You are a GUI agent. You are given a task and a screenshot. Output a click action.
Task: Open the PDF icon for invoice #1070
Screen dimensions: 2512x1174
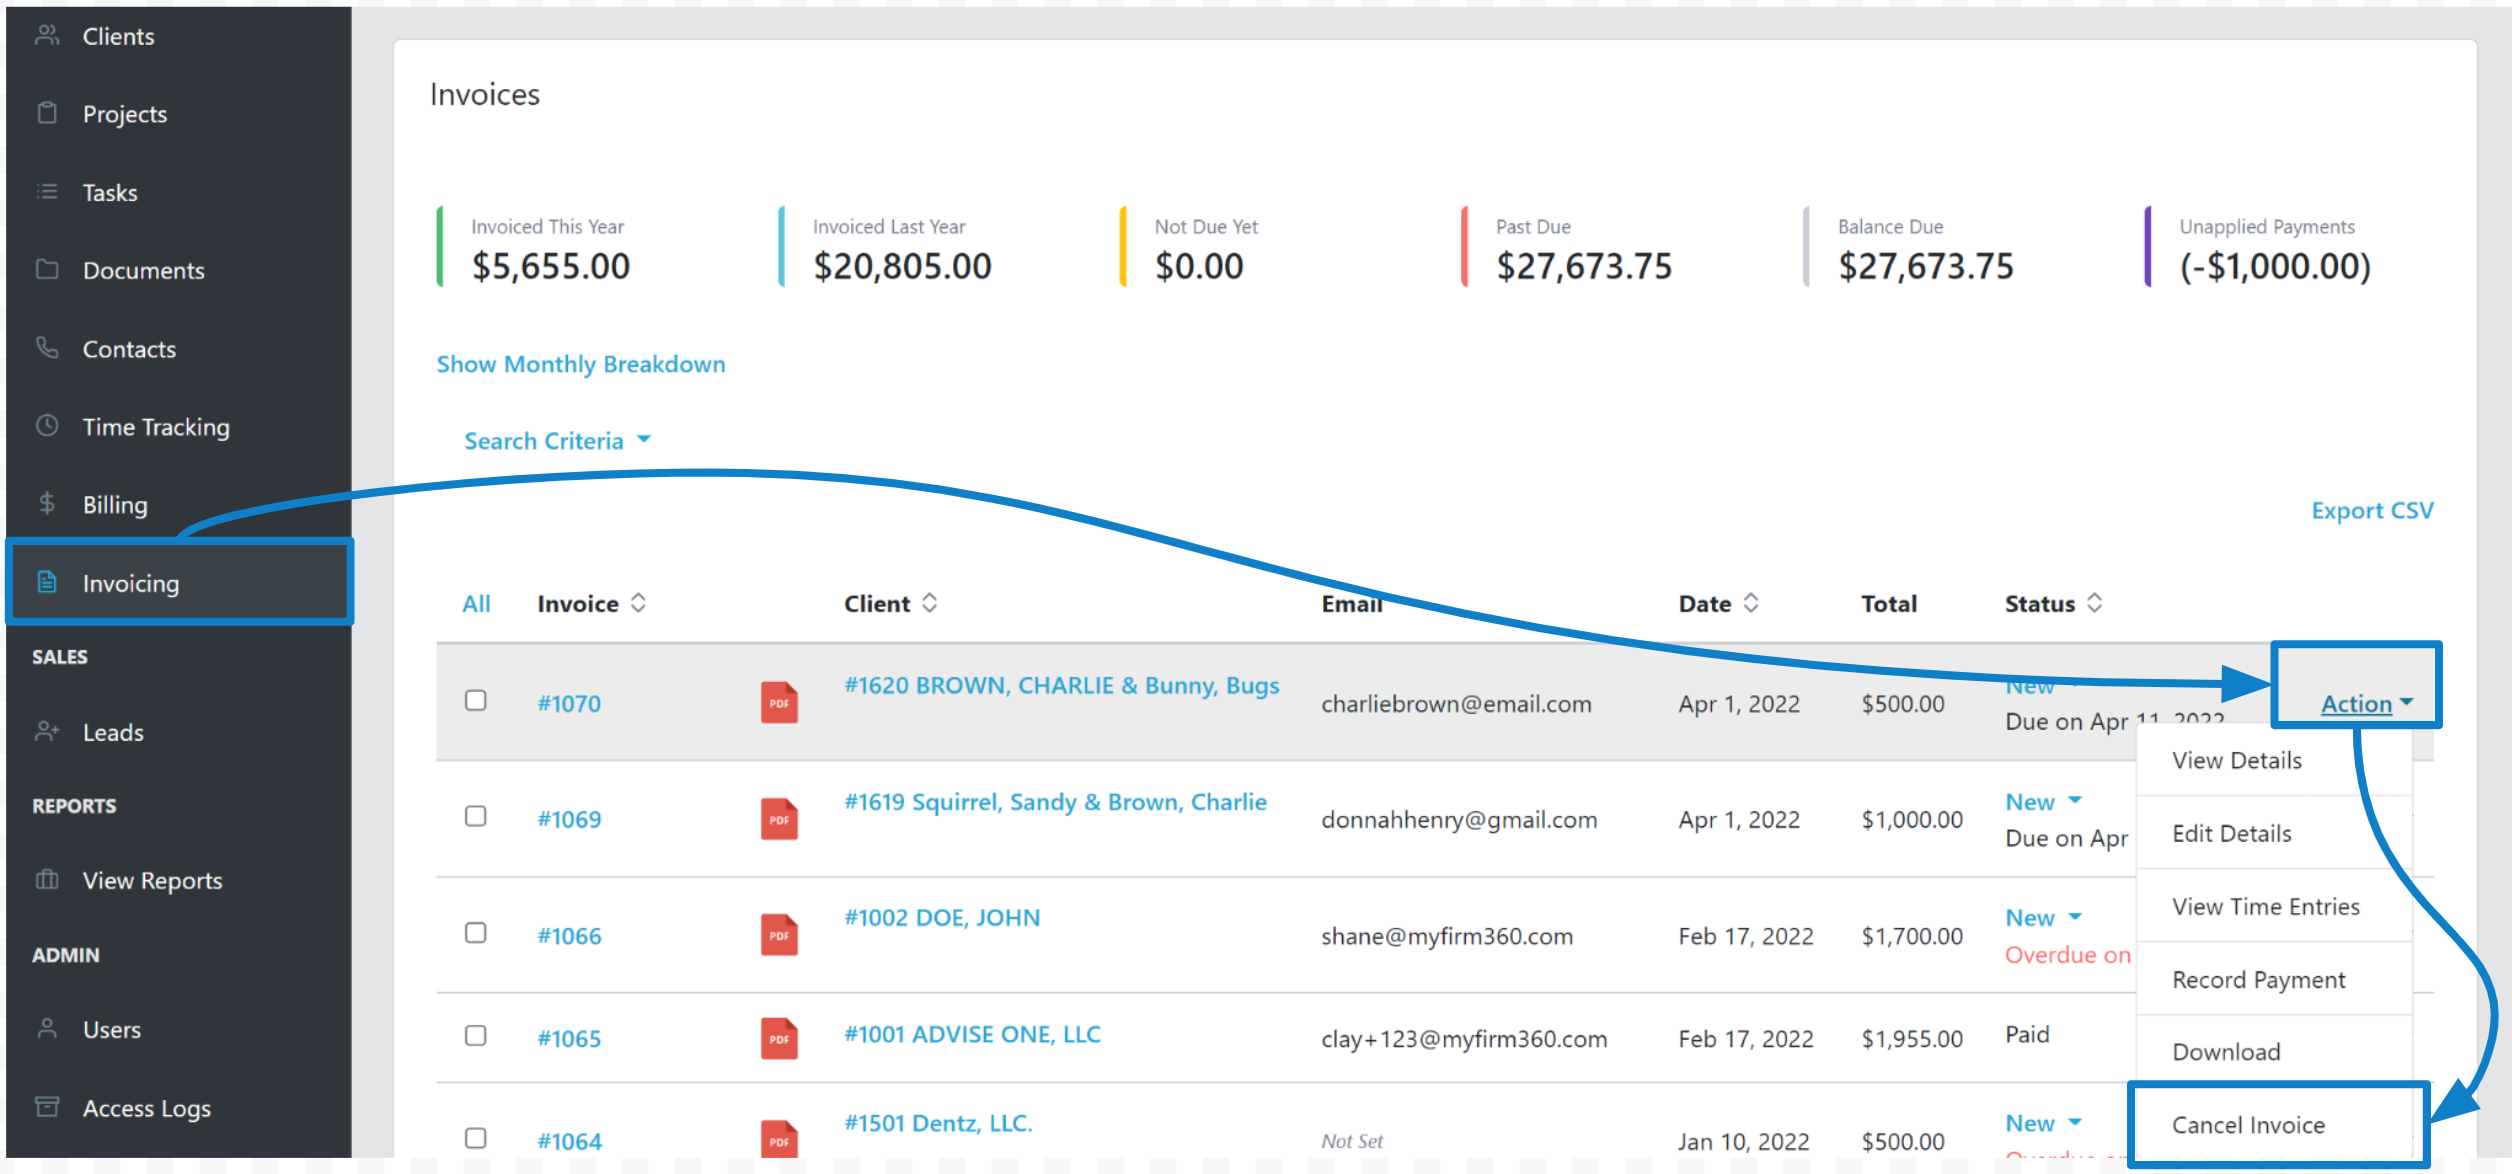pos(779,702)
